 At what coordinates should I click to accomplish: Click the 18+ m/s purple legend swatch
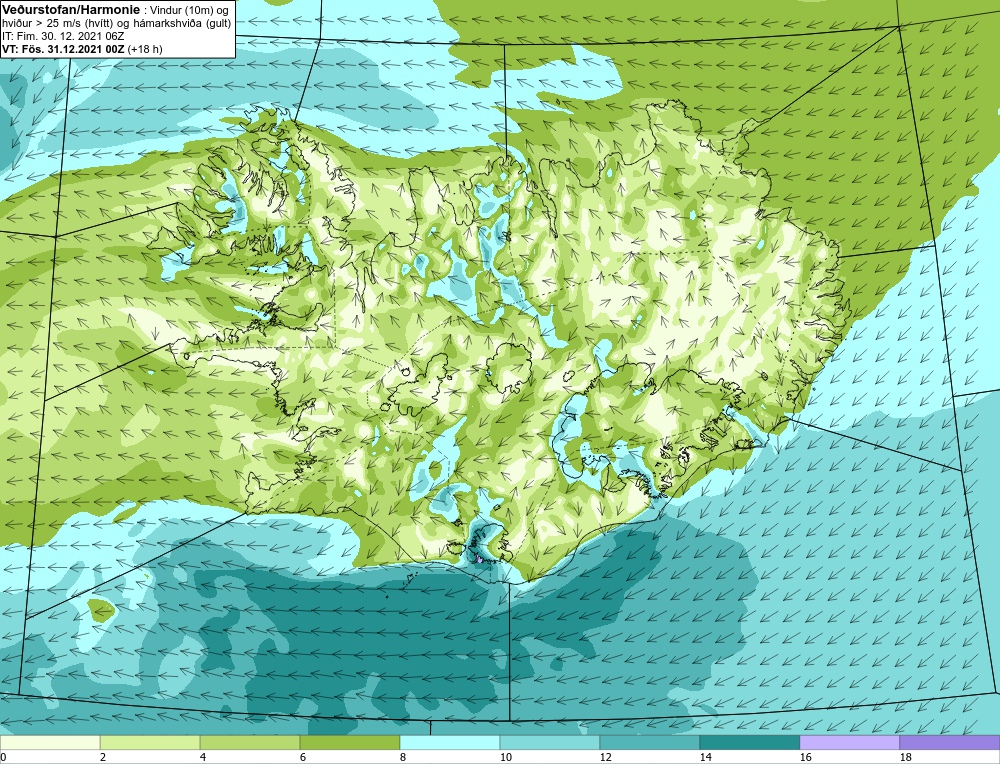point(950,743)
